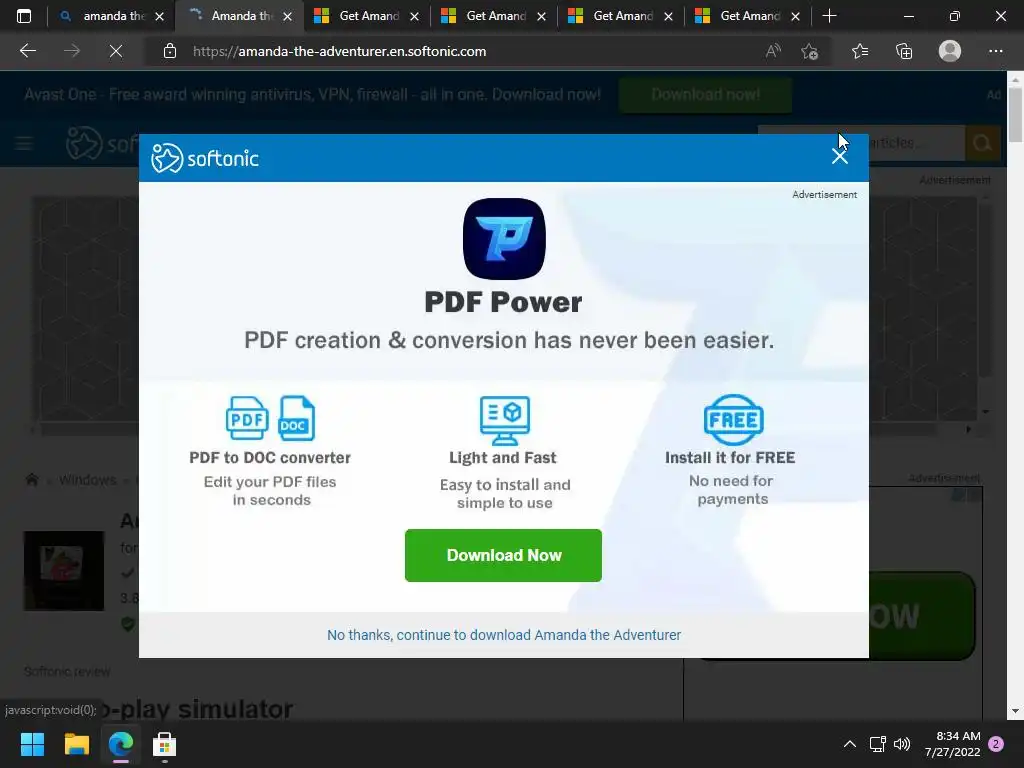Open a new browser tab
The width and height of the screenshot is (1024, 768).
pyautogui.click(x=829, y=16)
